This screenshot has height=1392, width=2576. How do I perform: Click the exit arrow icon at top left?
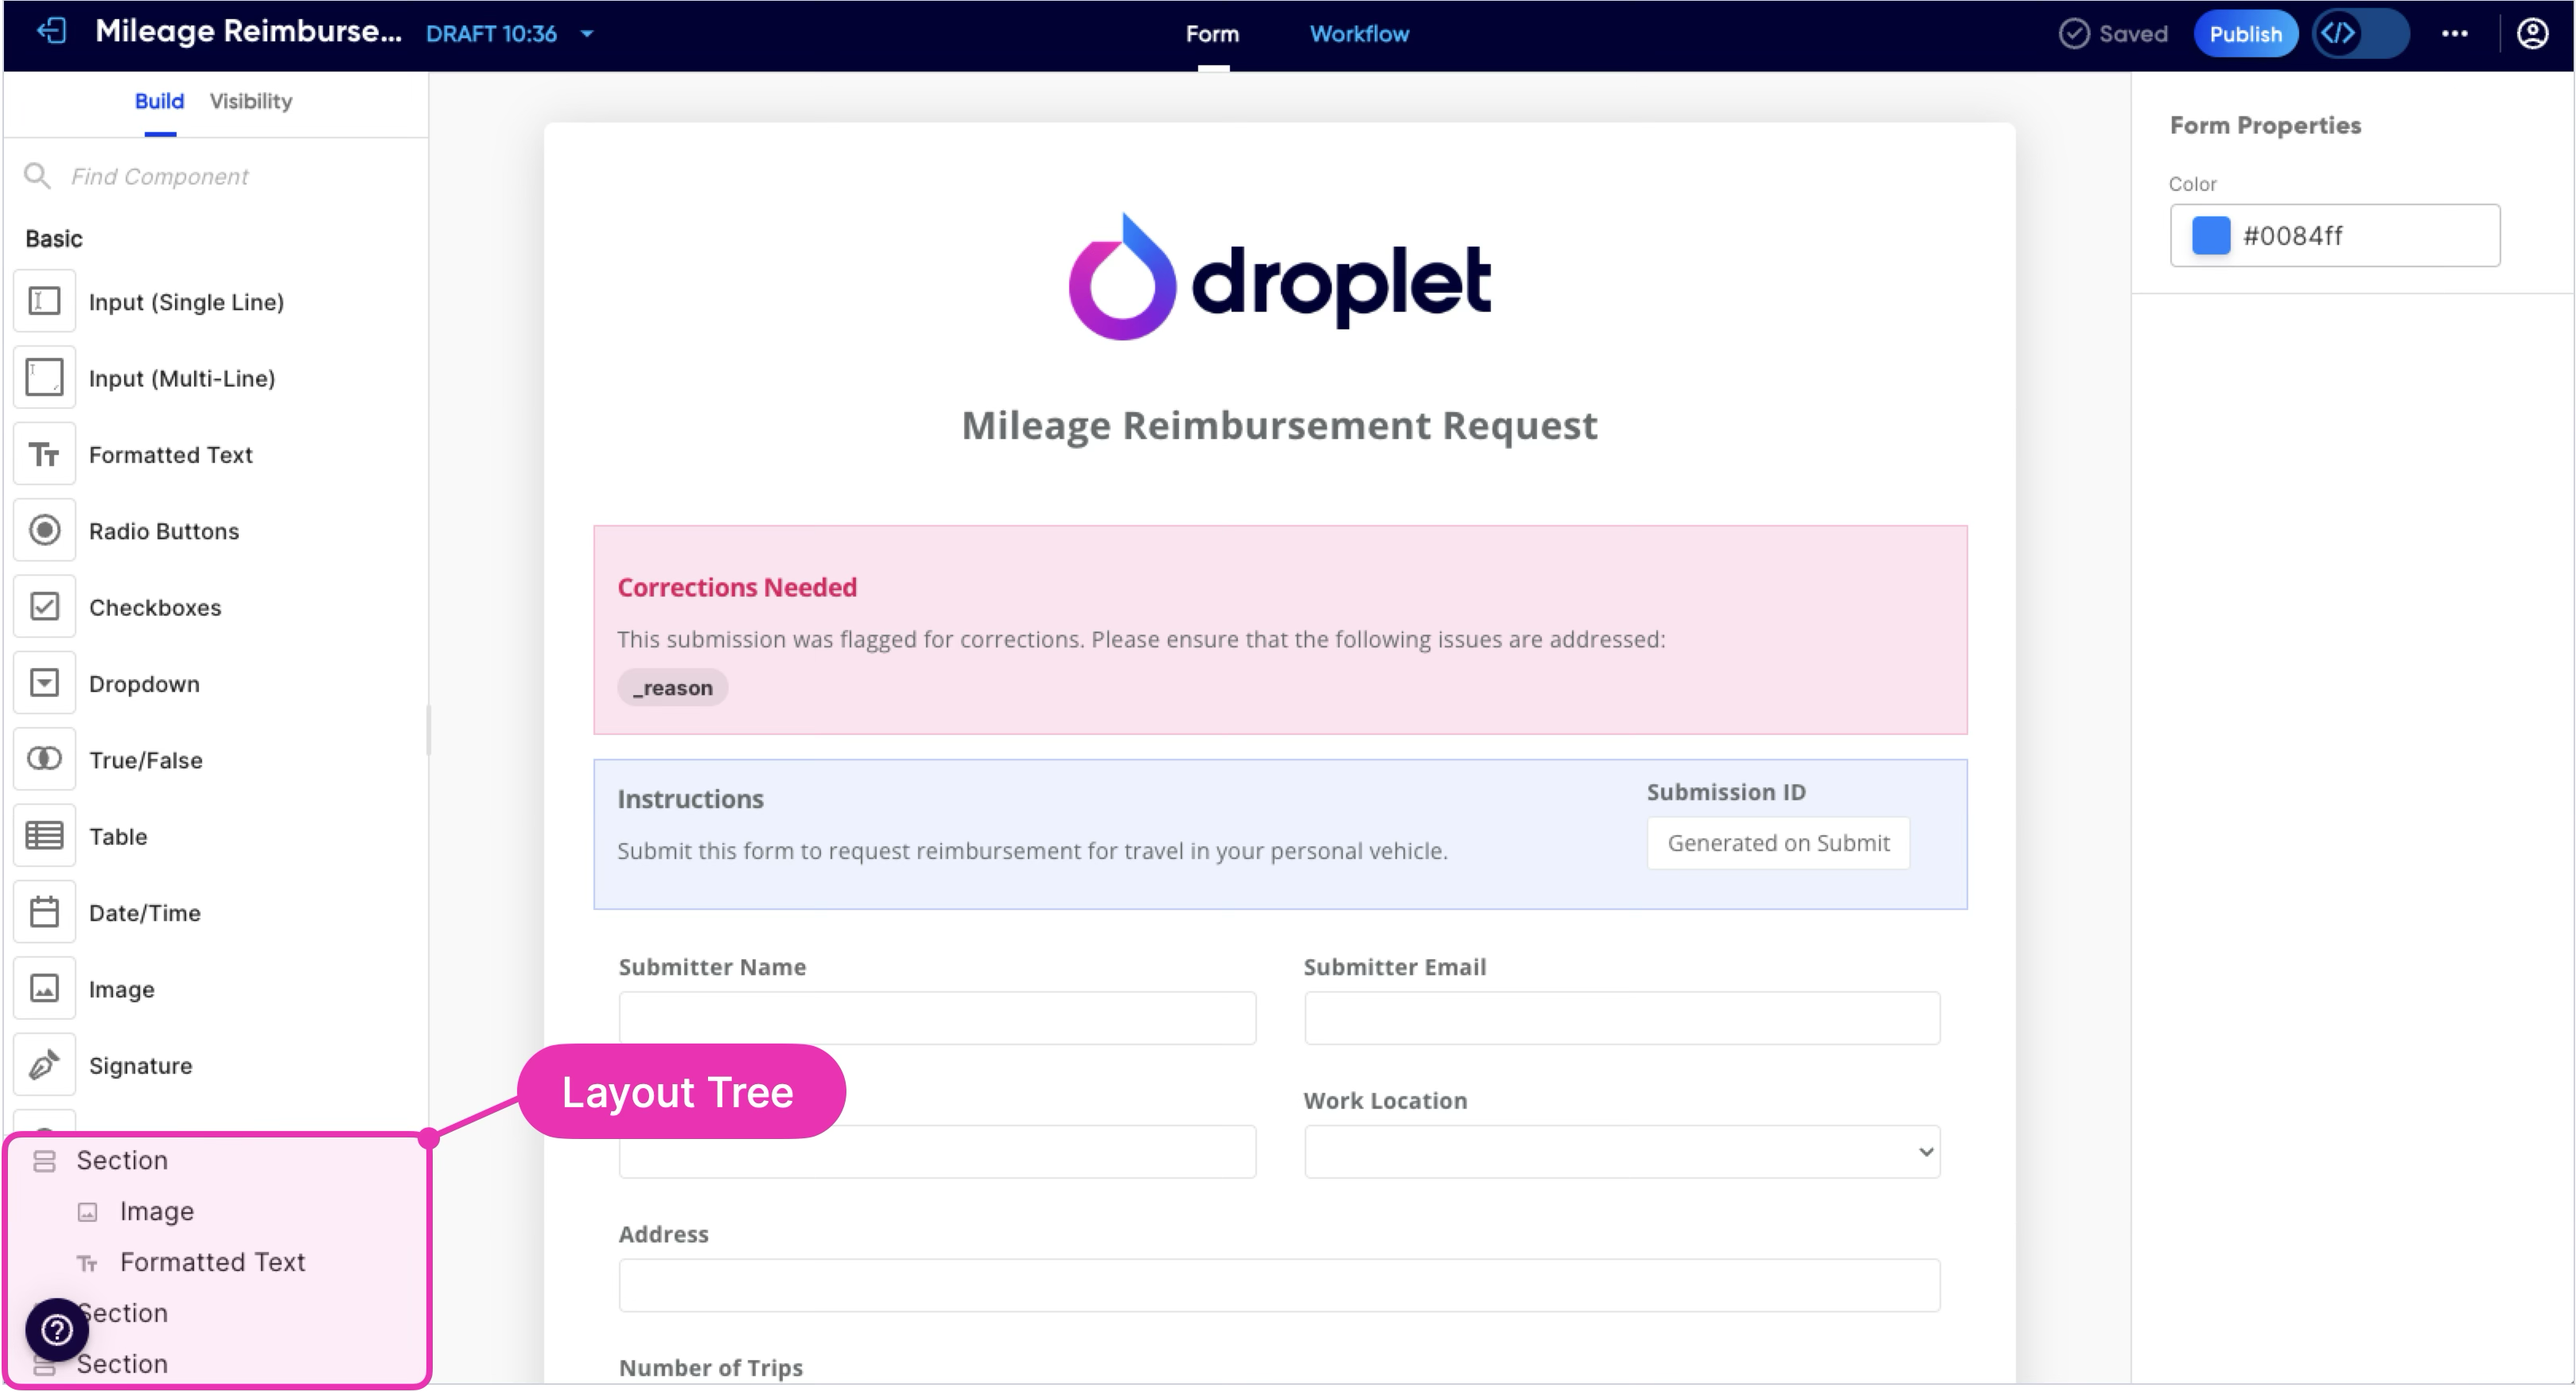point(51,32)
